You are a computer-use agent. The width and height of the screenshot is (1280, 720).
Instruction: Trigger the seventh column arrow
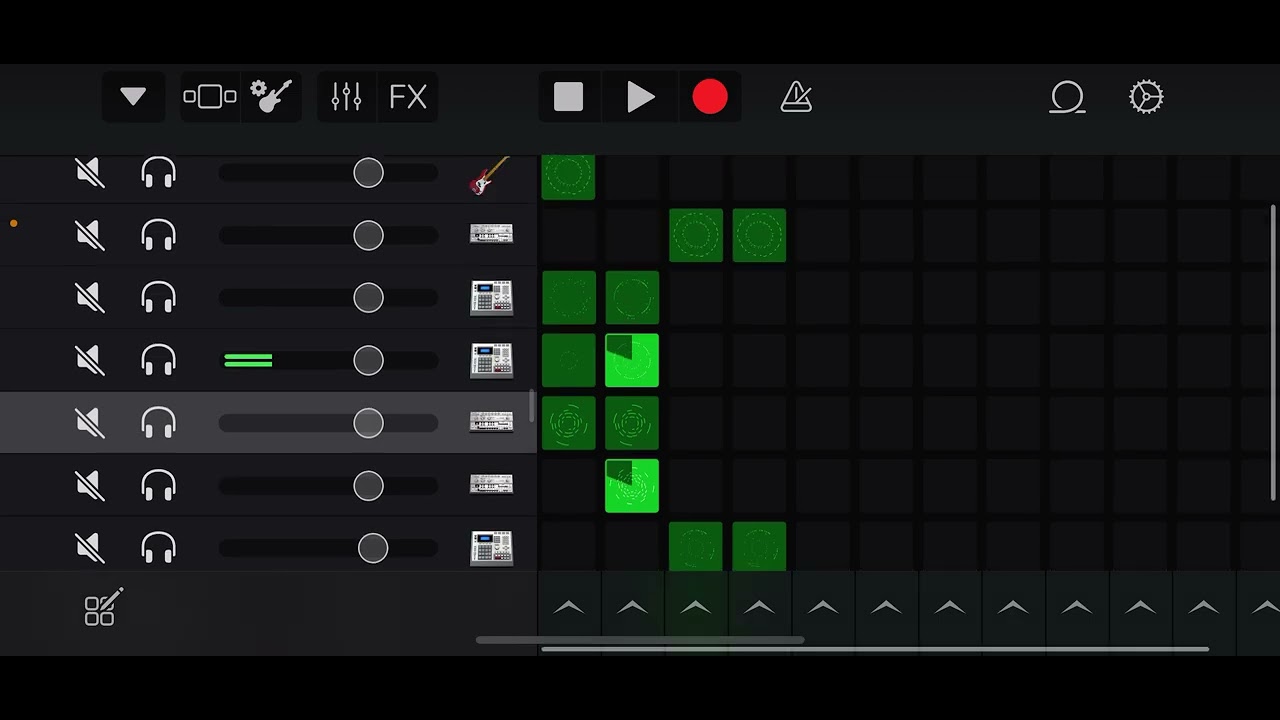949,607
